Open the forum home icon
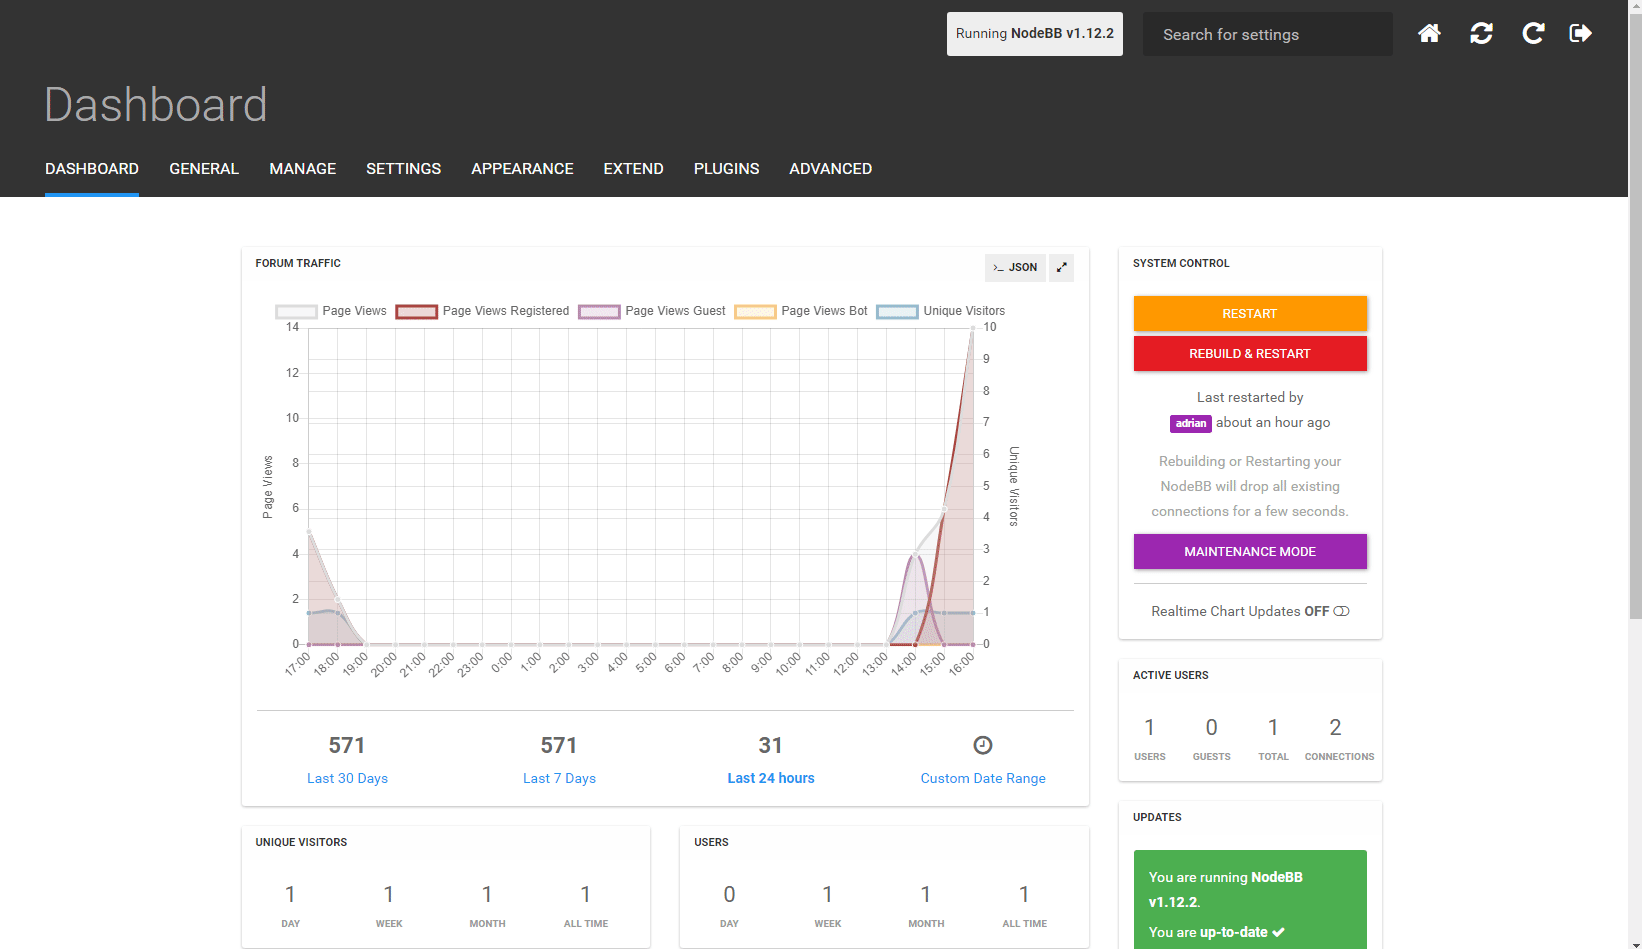1642x949 pixels. (x=1429, y=34)
